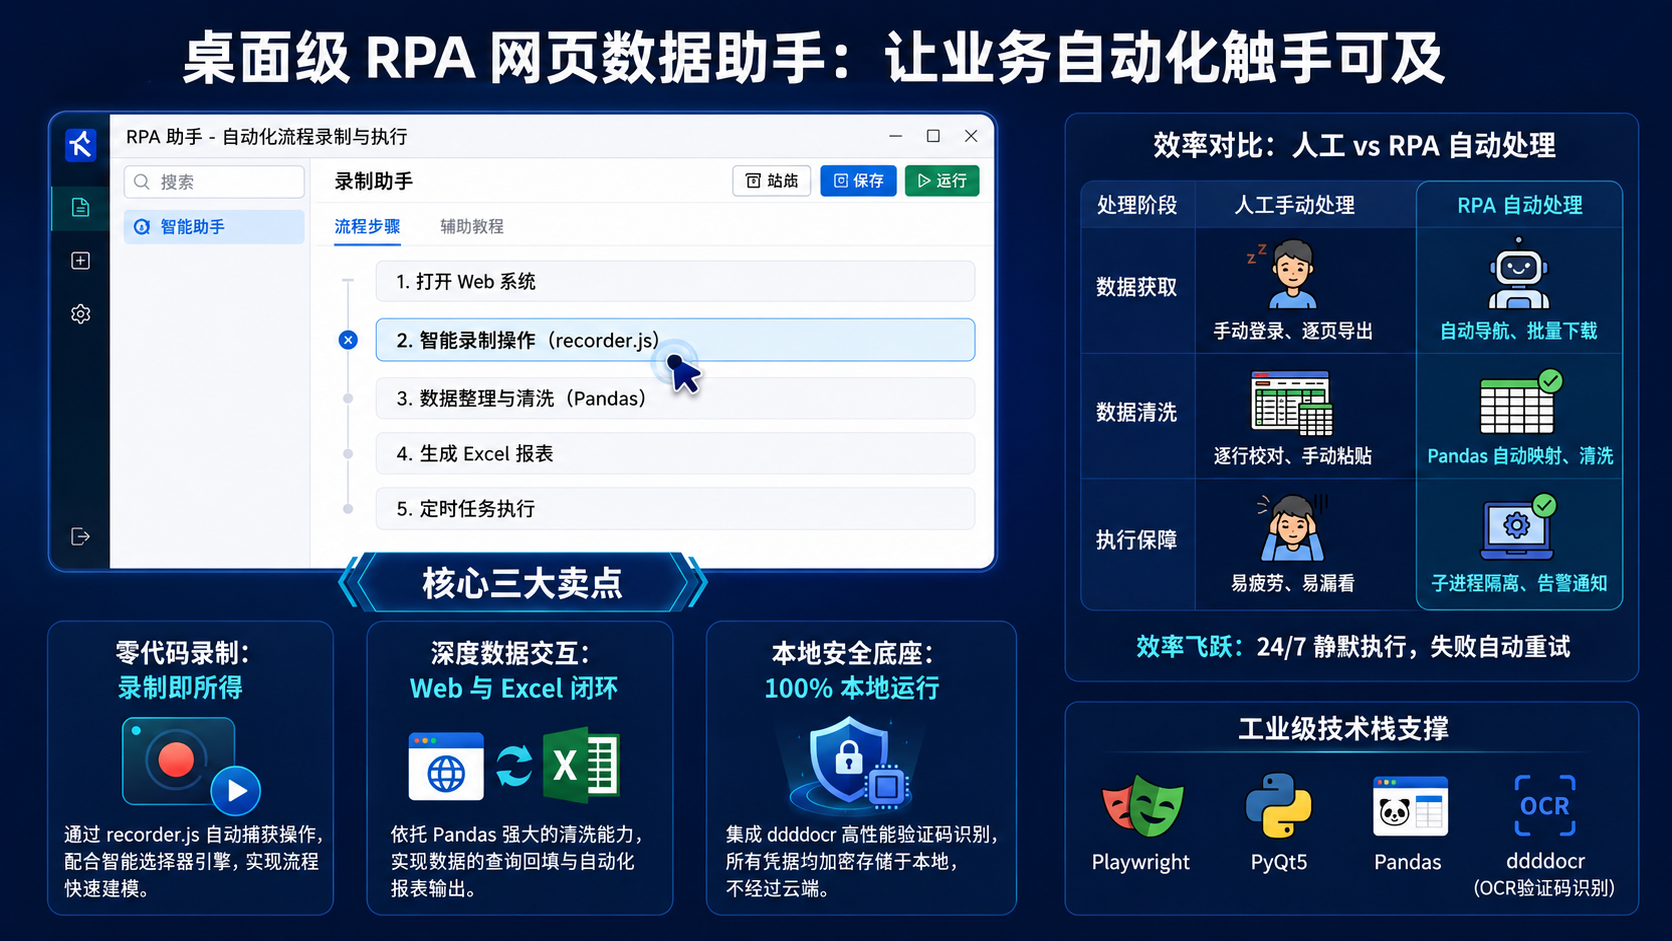Viewport: 1672px width, 941px height.
Task: Click the ddddocr OCR icon
Action: pyautogui.click(x=1545, y=806)
